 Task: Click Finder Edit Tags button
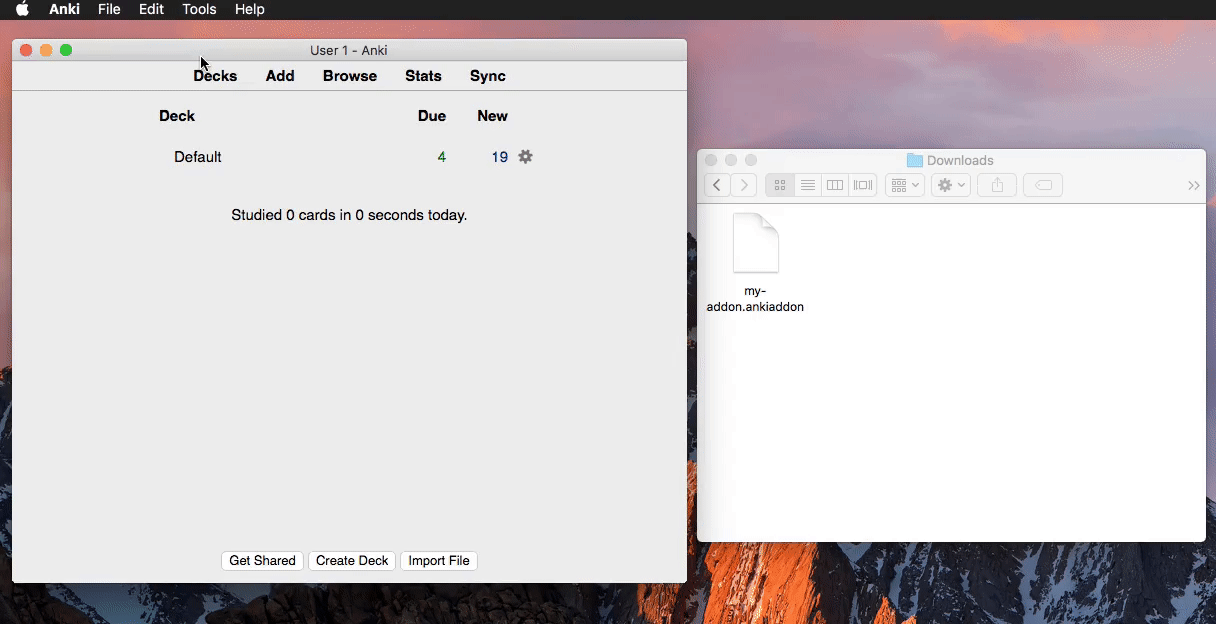click(1043, 185)
